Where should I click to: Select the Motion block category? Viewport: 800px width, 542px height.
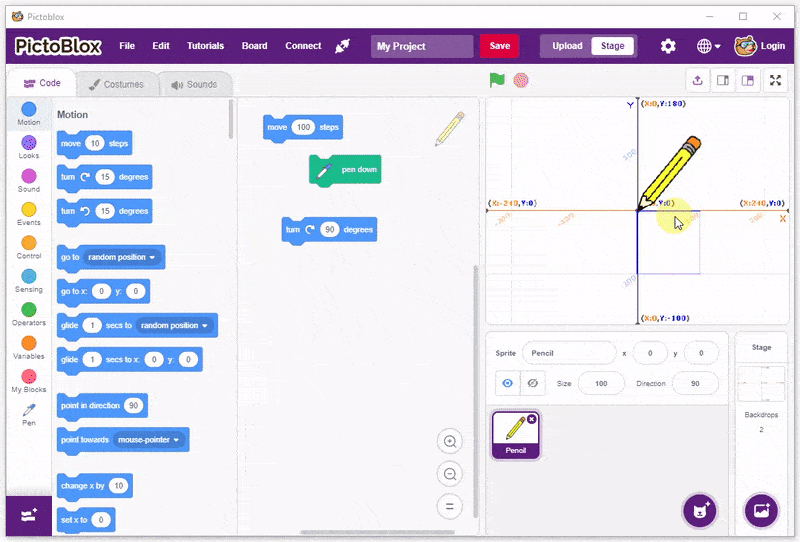click(29, 113)
